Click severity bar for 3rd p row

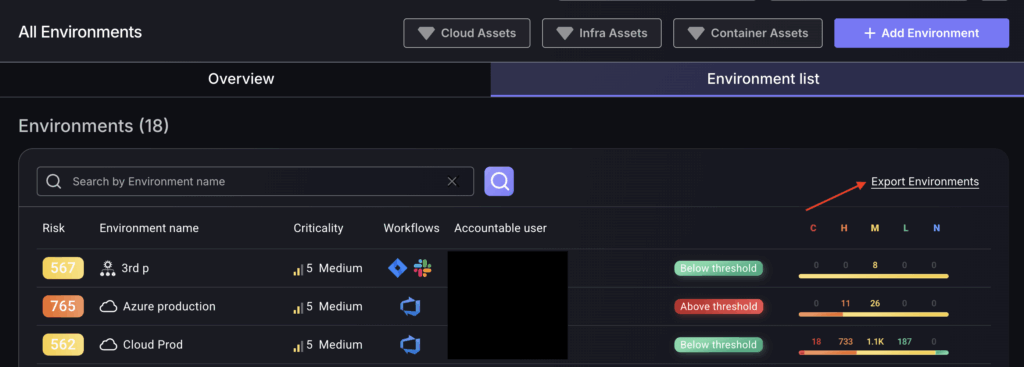tap(873, 276)
